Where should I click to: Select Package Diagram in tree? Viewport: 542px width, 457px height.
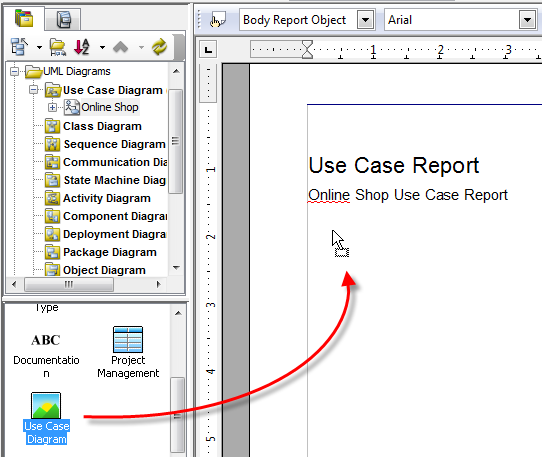pos(110,252)
